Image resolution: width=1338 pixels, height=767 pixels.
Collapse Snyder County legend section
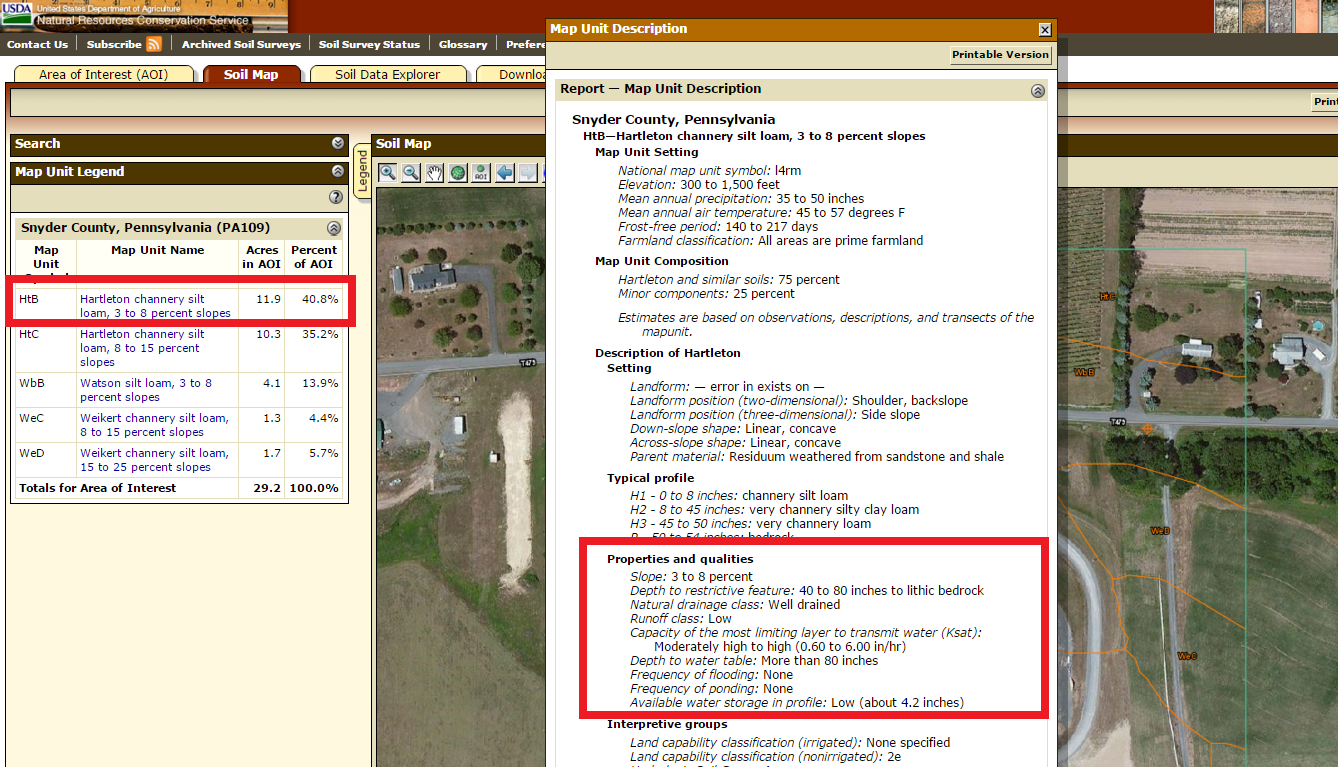(333, 228)
